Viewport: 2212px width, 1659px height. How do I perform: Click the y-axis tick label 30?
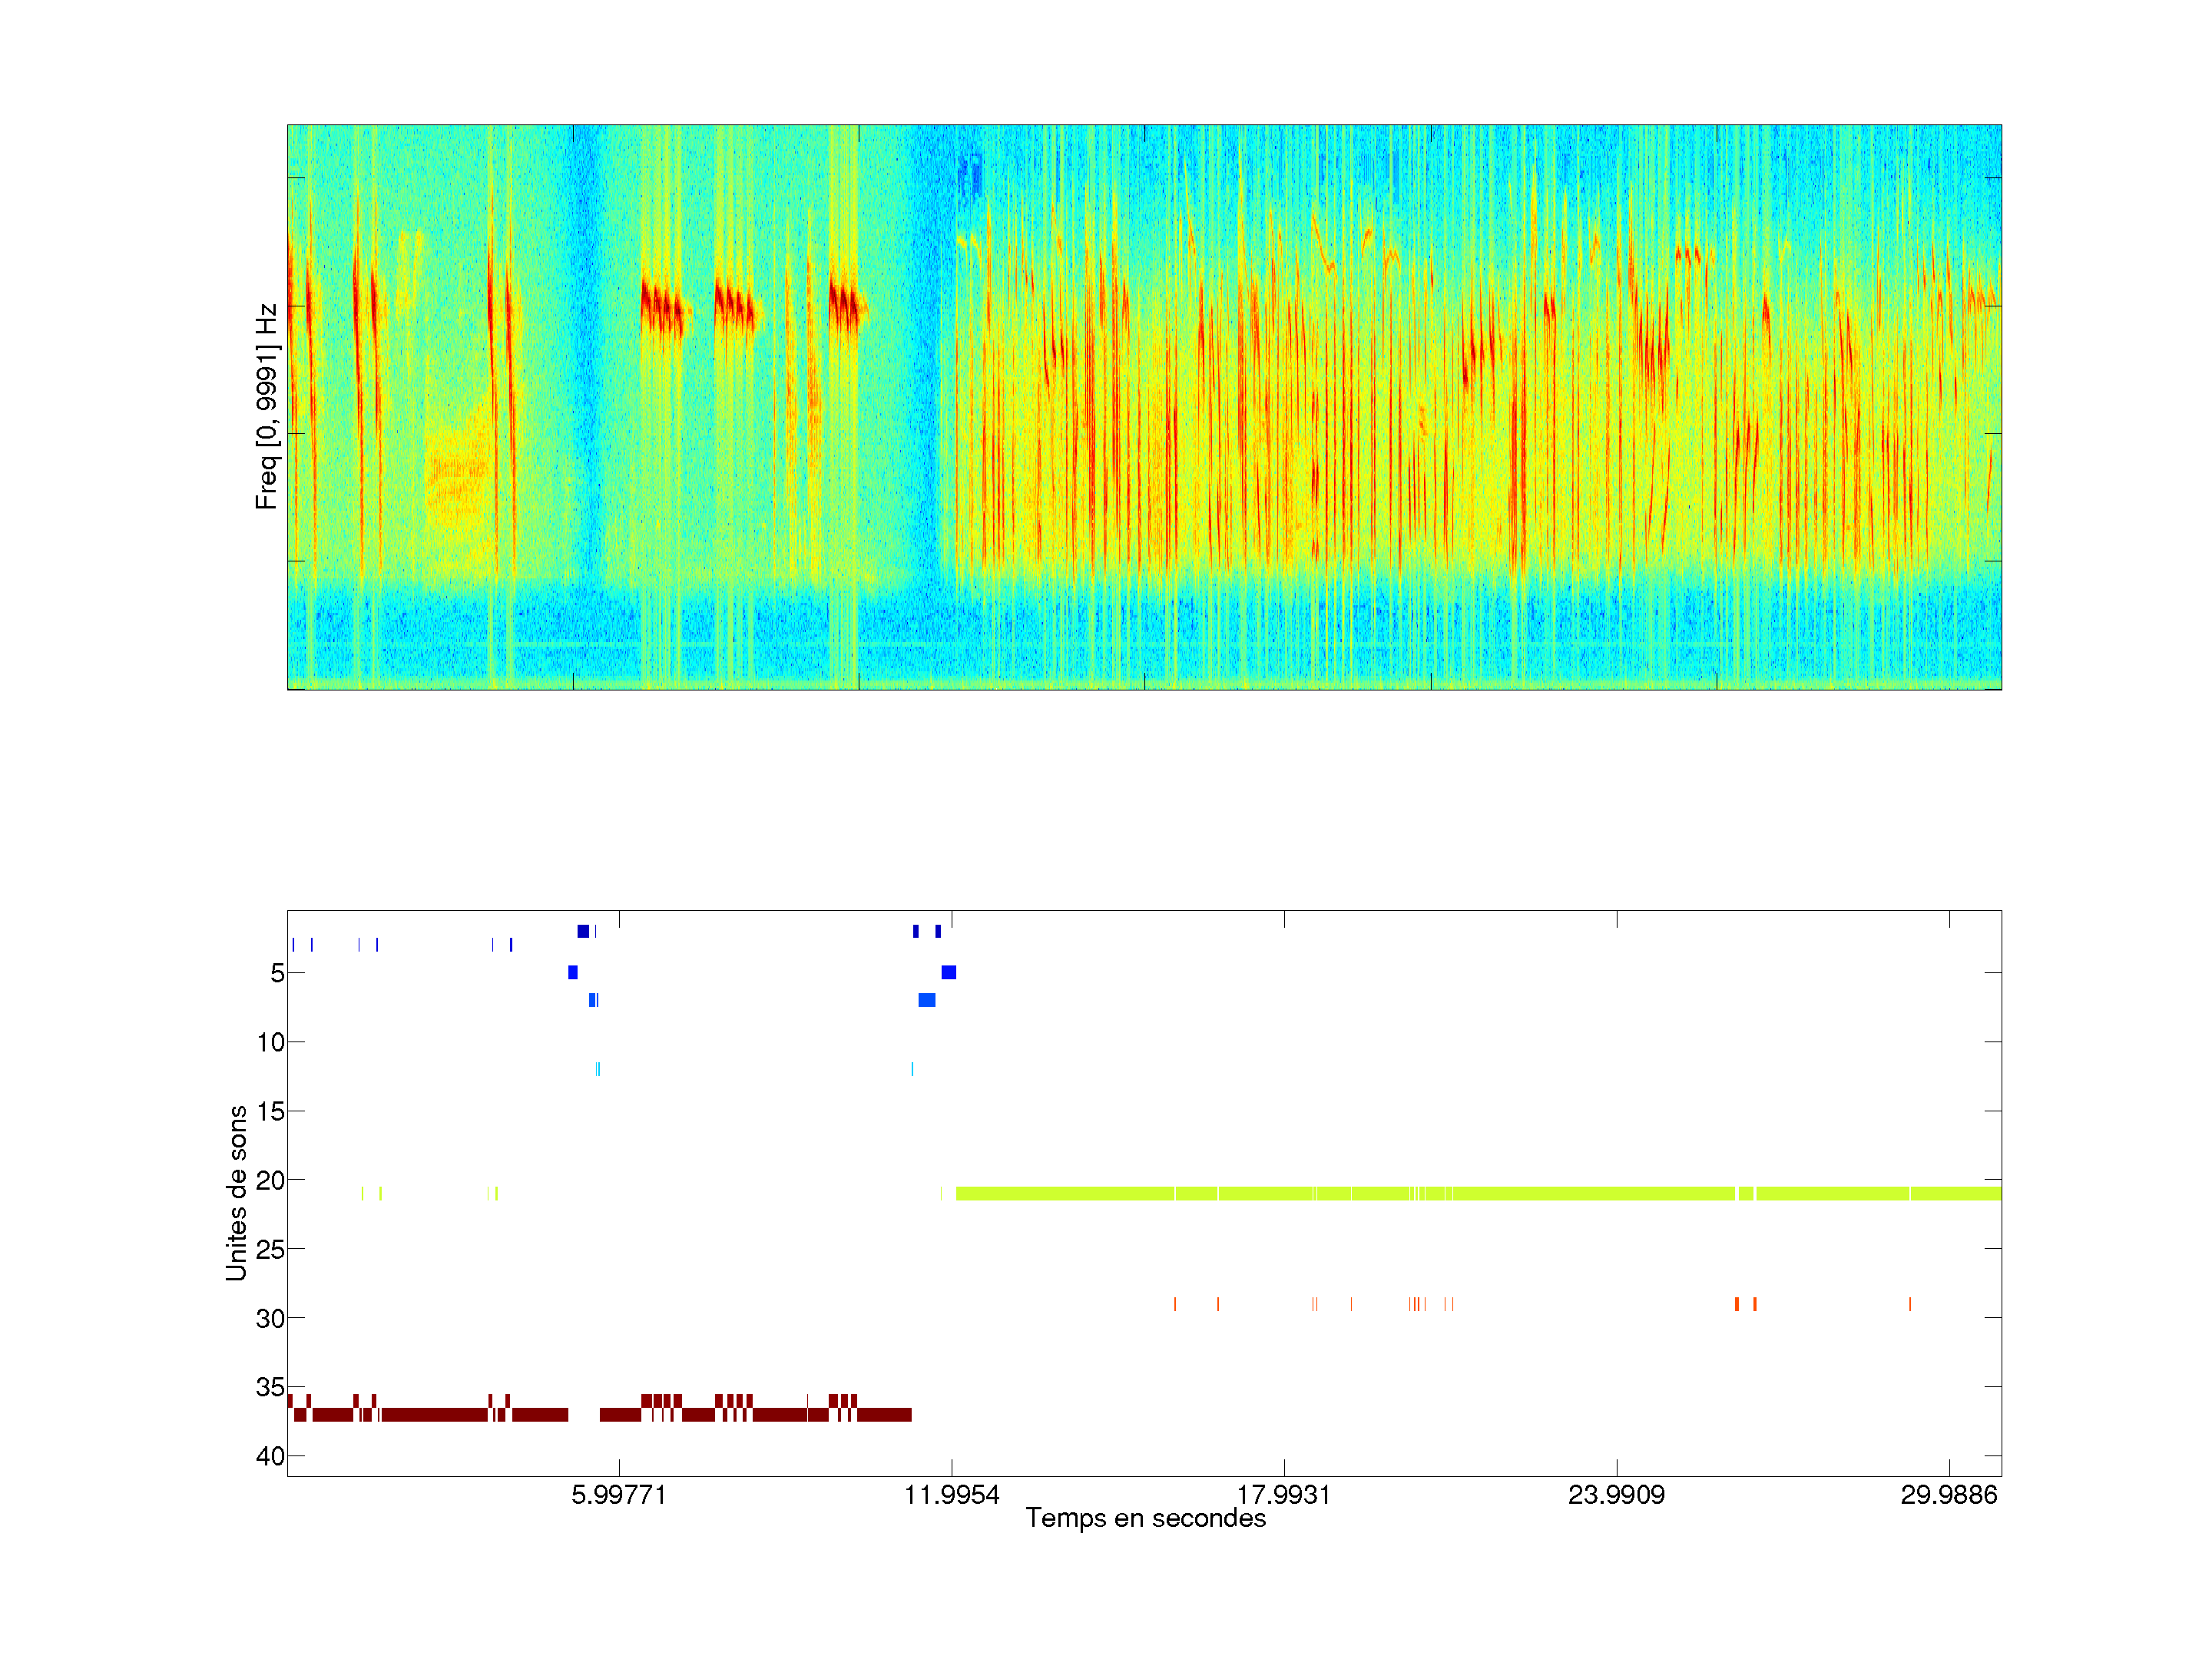click(270, 1318)
